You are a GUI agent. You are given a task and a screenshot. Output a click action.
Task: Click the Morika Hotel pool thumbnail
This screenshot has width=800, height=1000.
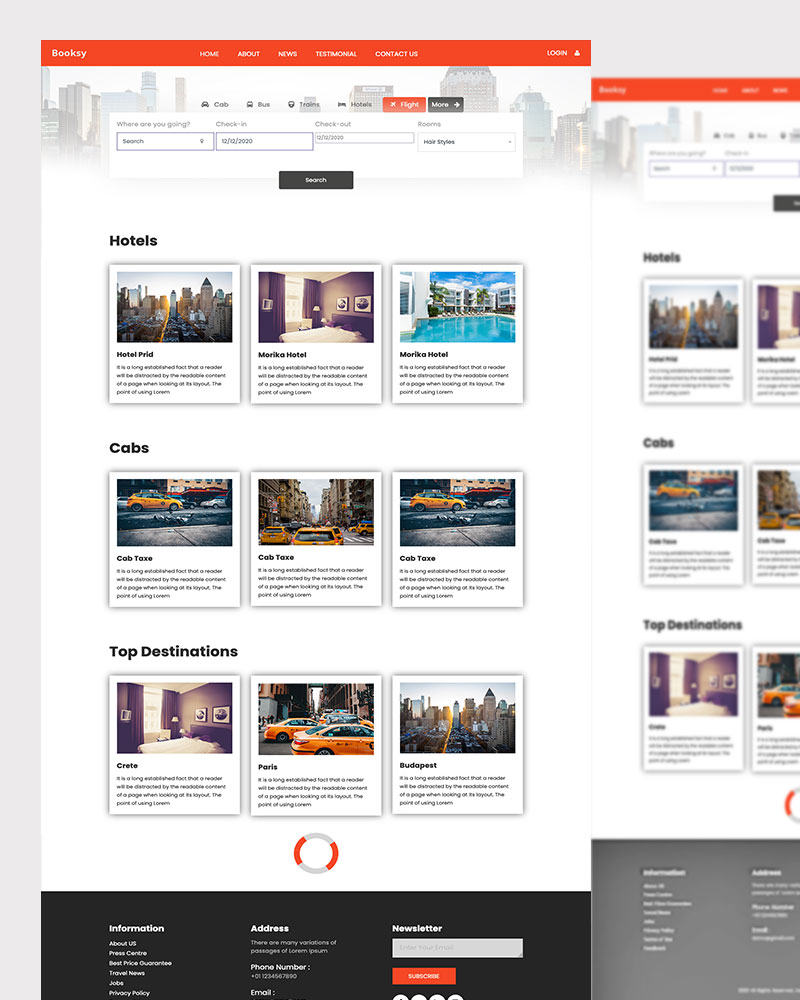click(x=457, y=305)
